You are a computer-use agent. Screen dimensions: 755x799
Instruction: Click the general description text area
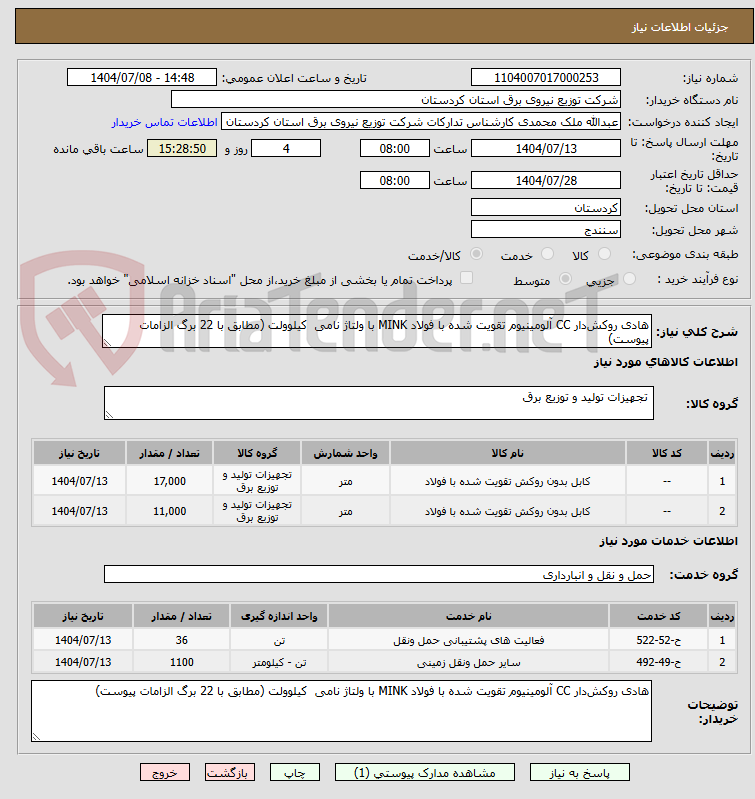pos(378,331)
